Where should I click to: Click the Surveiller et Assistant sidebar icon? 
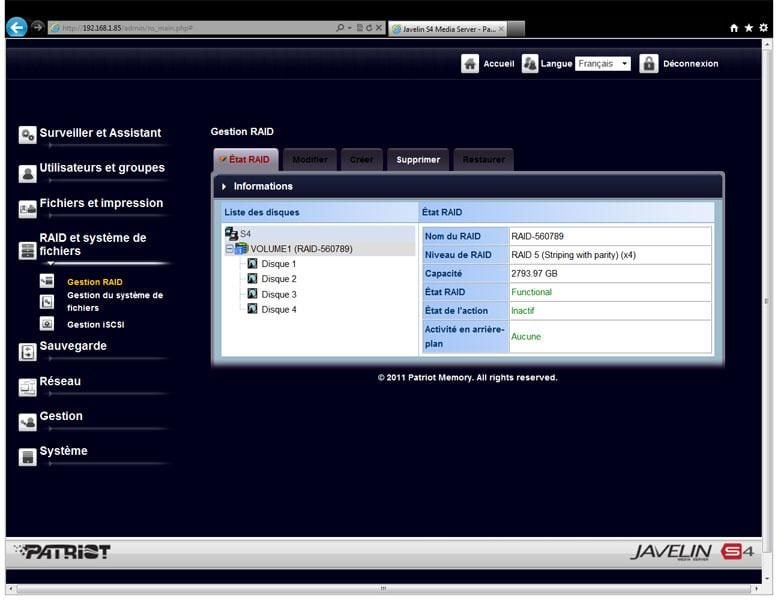(28, 135)
